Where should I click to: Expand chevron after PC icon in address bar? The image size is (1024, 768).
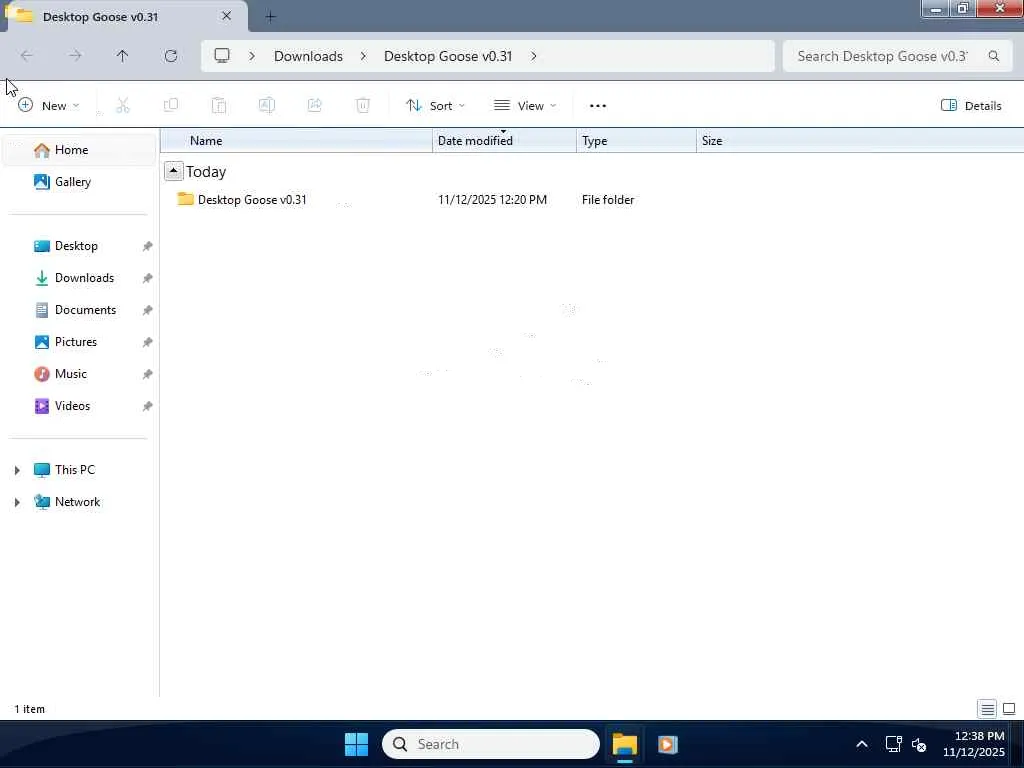[x=252, y=56]
